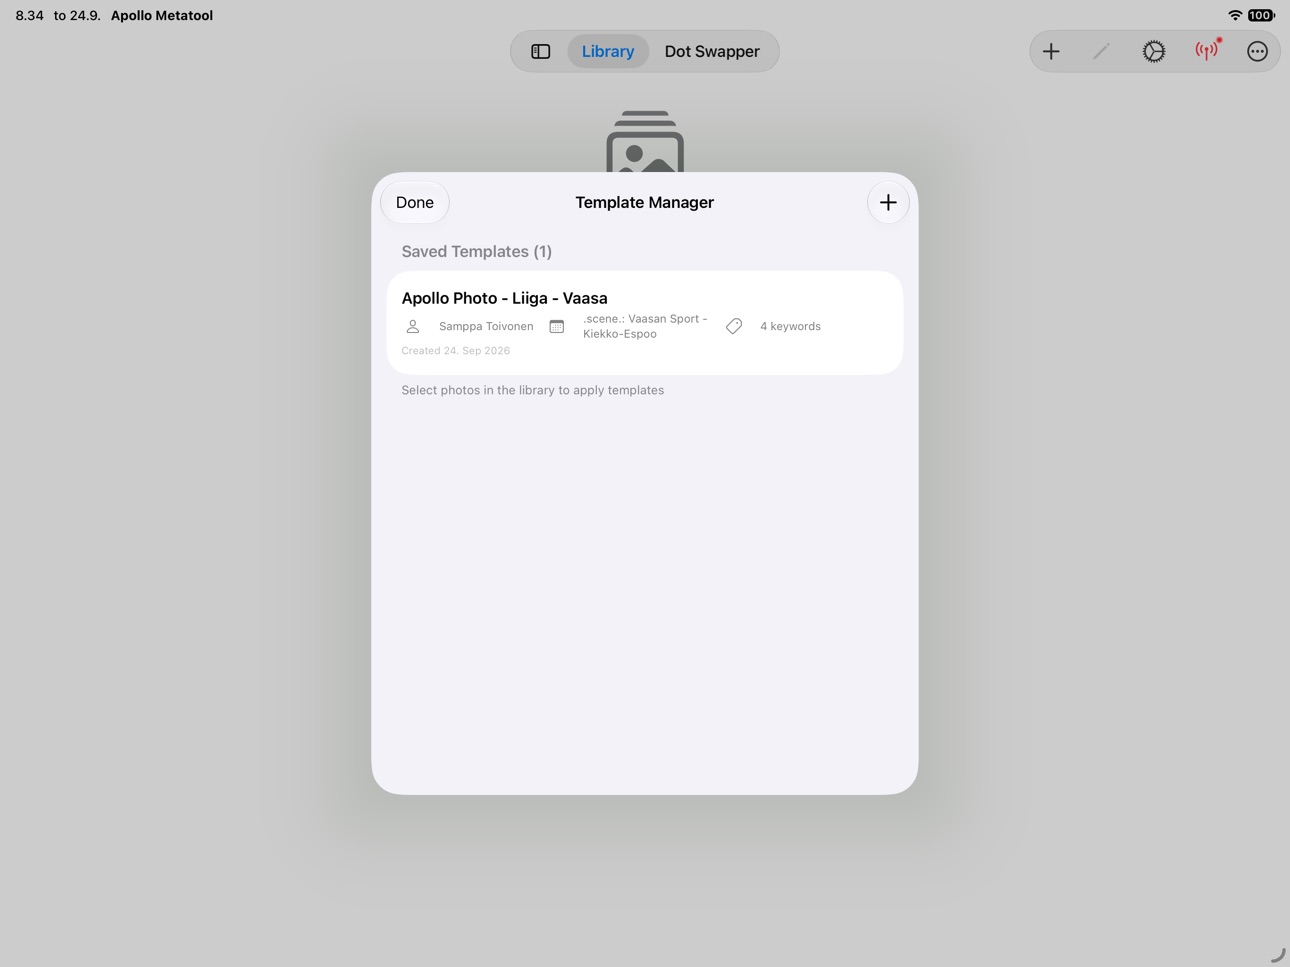The height and width of the screenshot is (967, 1290).
Task: Switch to the Library tab
Action: coord(608,51)
